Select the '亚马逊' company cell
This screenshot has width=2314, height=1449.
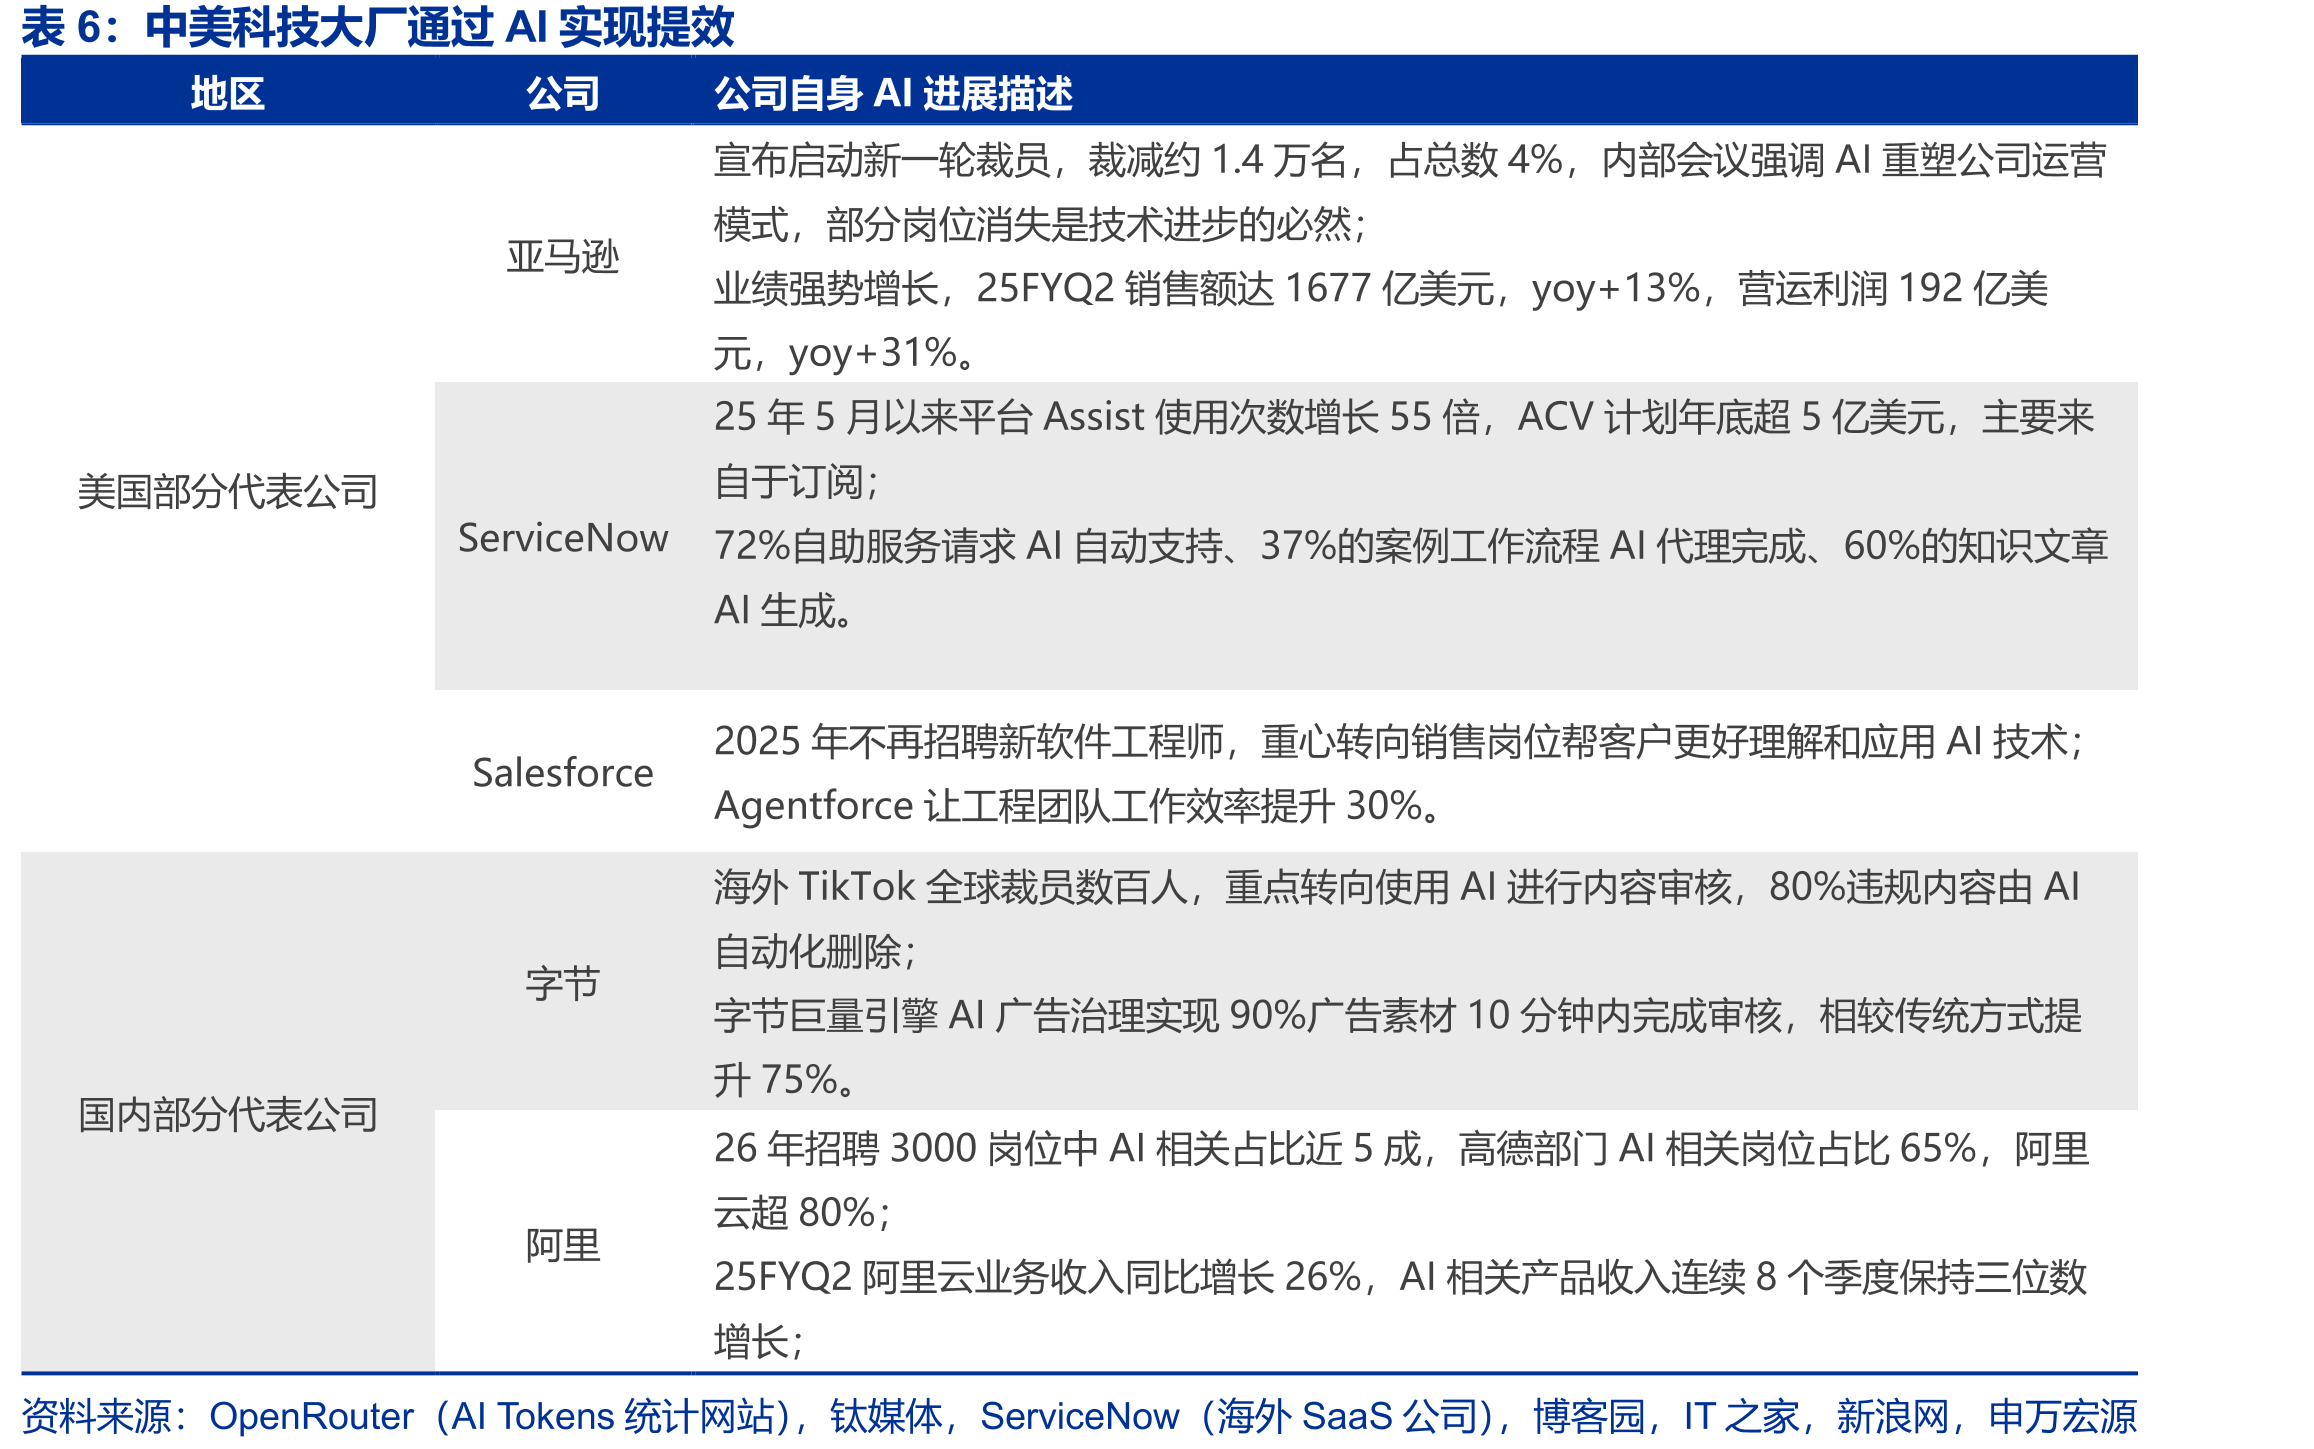pyautogui.click(x=563, y=257)
